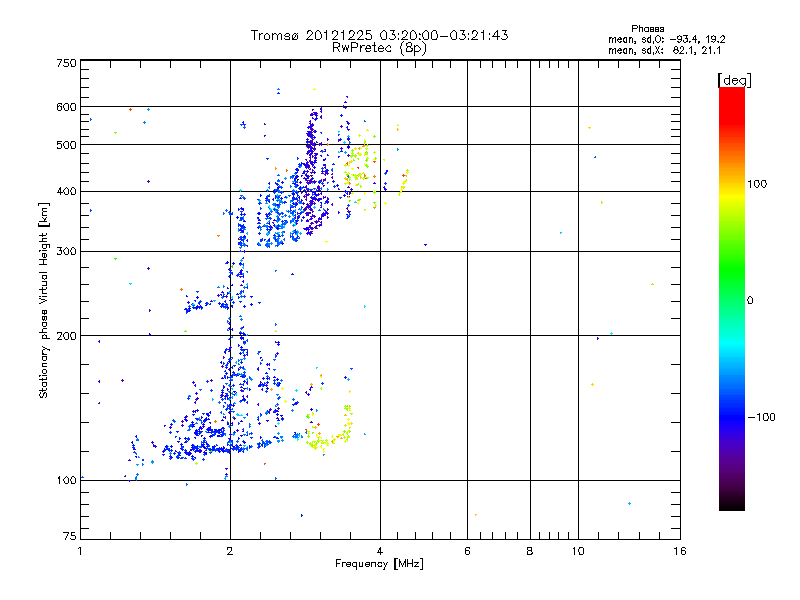
Task: Click x-axis tick label '4'
Action: pos(380,551)
